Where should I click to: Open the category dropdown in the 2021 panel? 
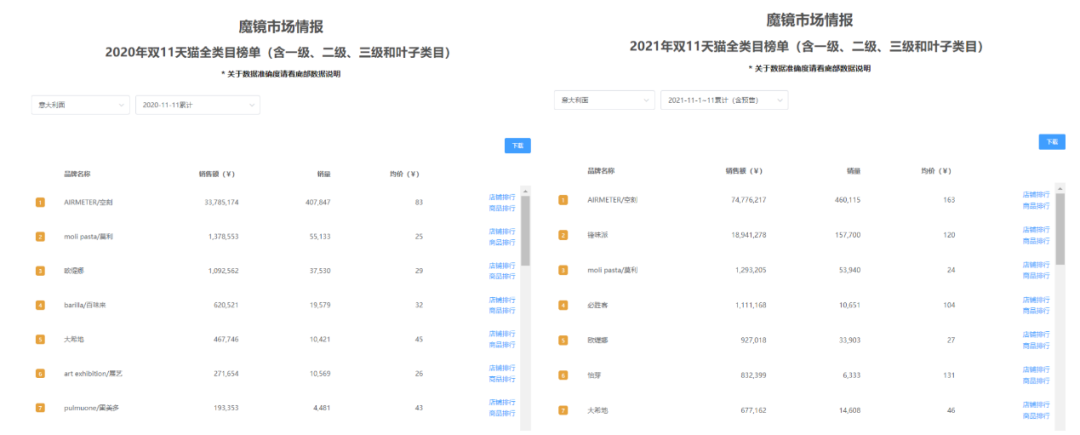pos(604,100)
